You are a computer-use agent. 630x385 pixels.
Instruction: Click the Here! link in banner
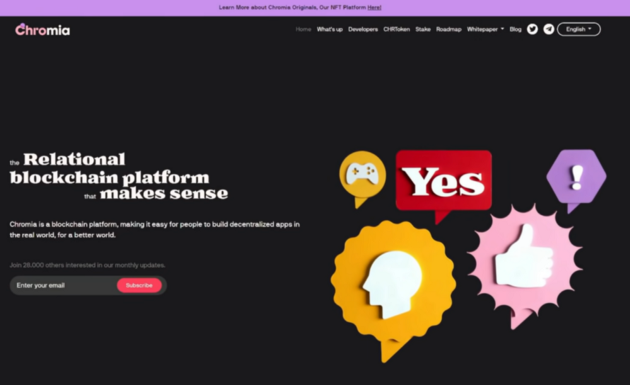374,7
